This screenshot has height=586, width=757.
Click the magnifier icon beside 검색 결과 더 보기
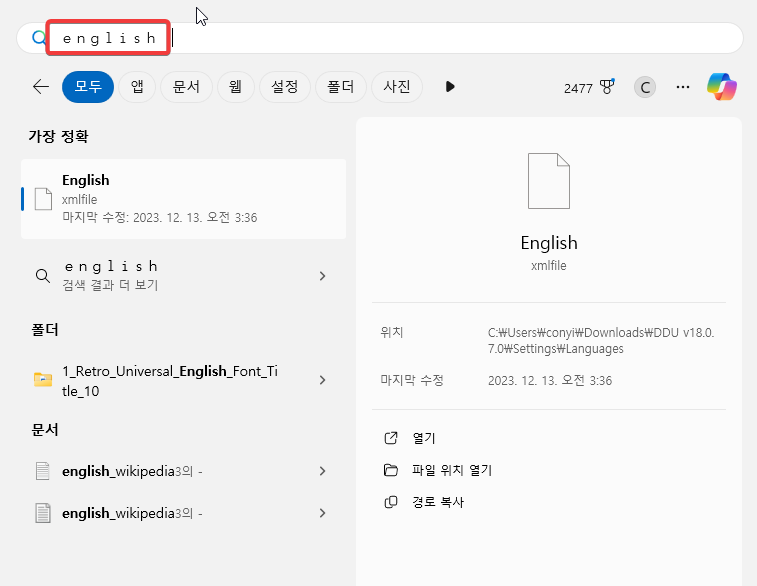[x=43, y=276]
